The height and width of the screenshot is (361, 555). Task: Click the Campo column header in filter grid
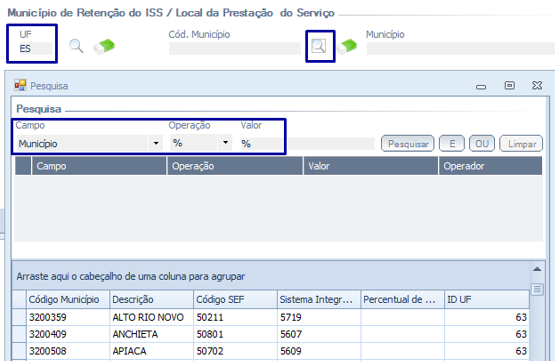(99, 166)
